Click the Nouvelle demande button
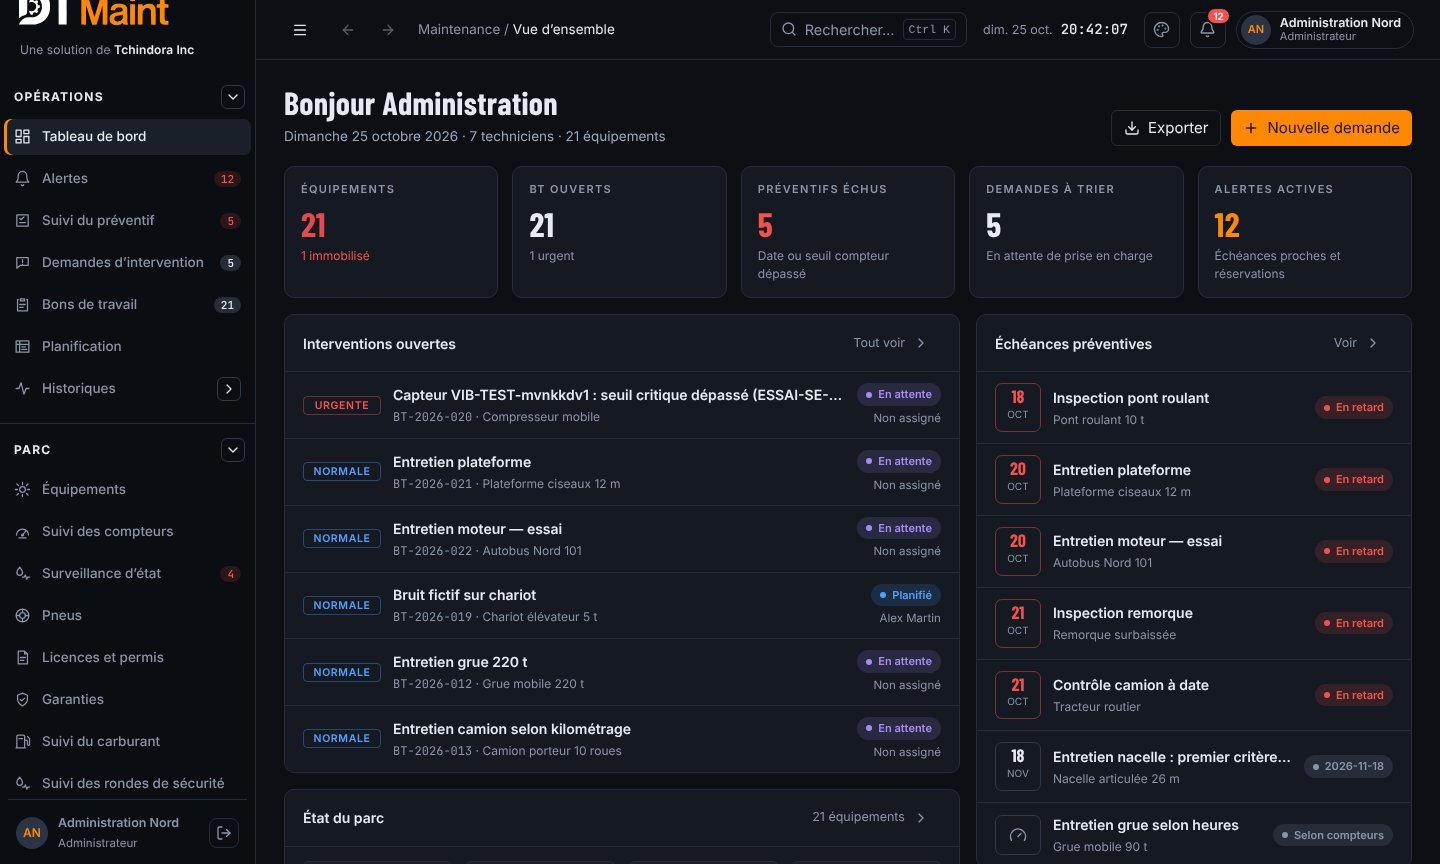This screenshot has height=864, width=1440. (1321, 128)
